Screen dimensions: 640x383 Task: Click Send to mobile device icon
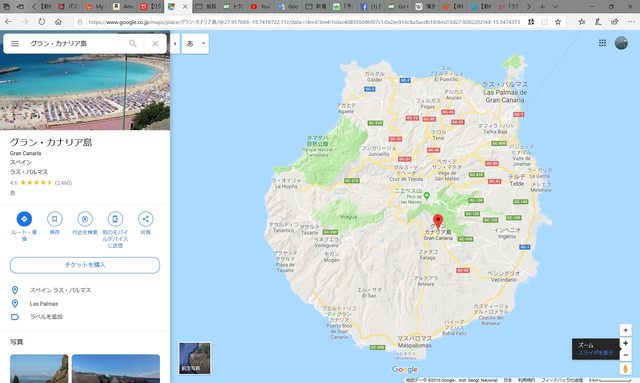(115, 219)
